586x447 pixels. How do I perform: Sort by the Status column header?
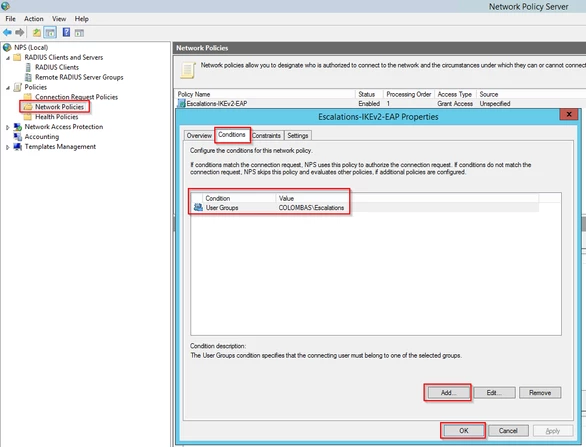pyautogui.click(x=368, y=94)
